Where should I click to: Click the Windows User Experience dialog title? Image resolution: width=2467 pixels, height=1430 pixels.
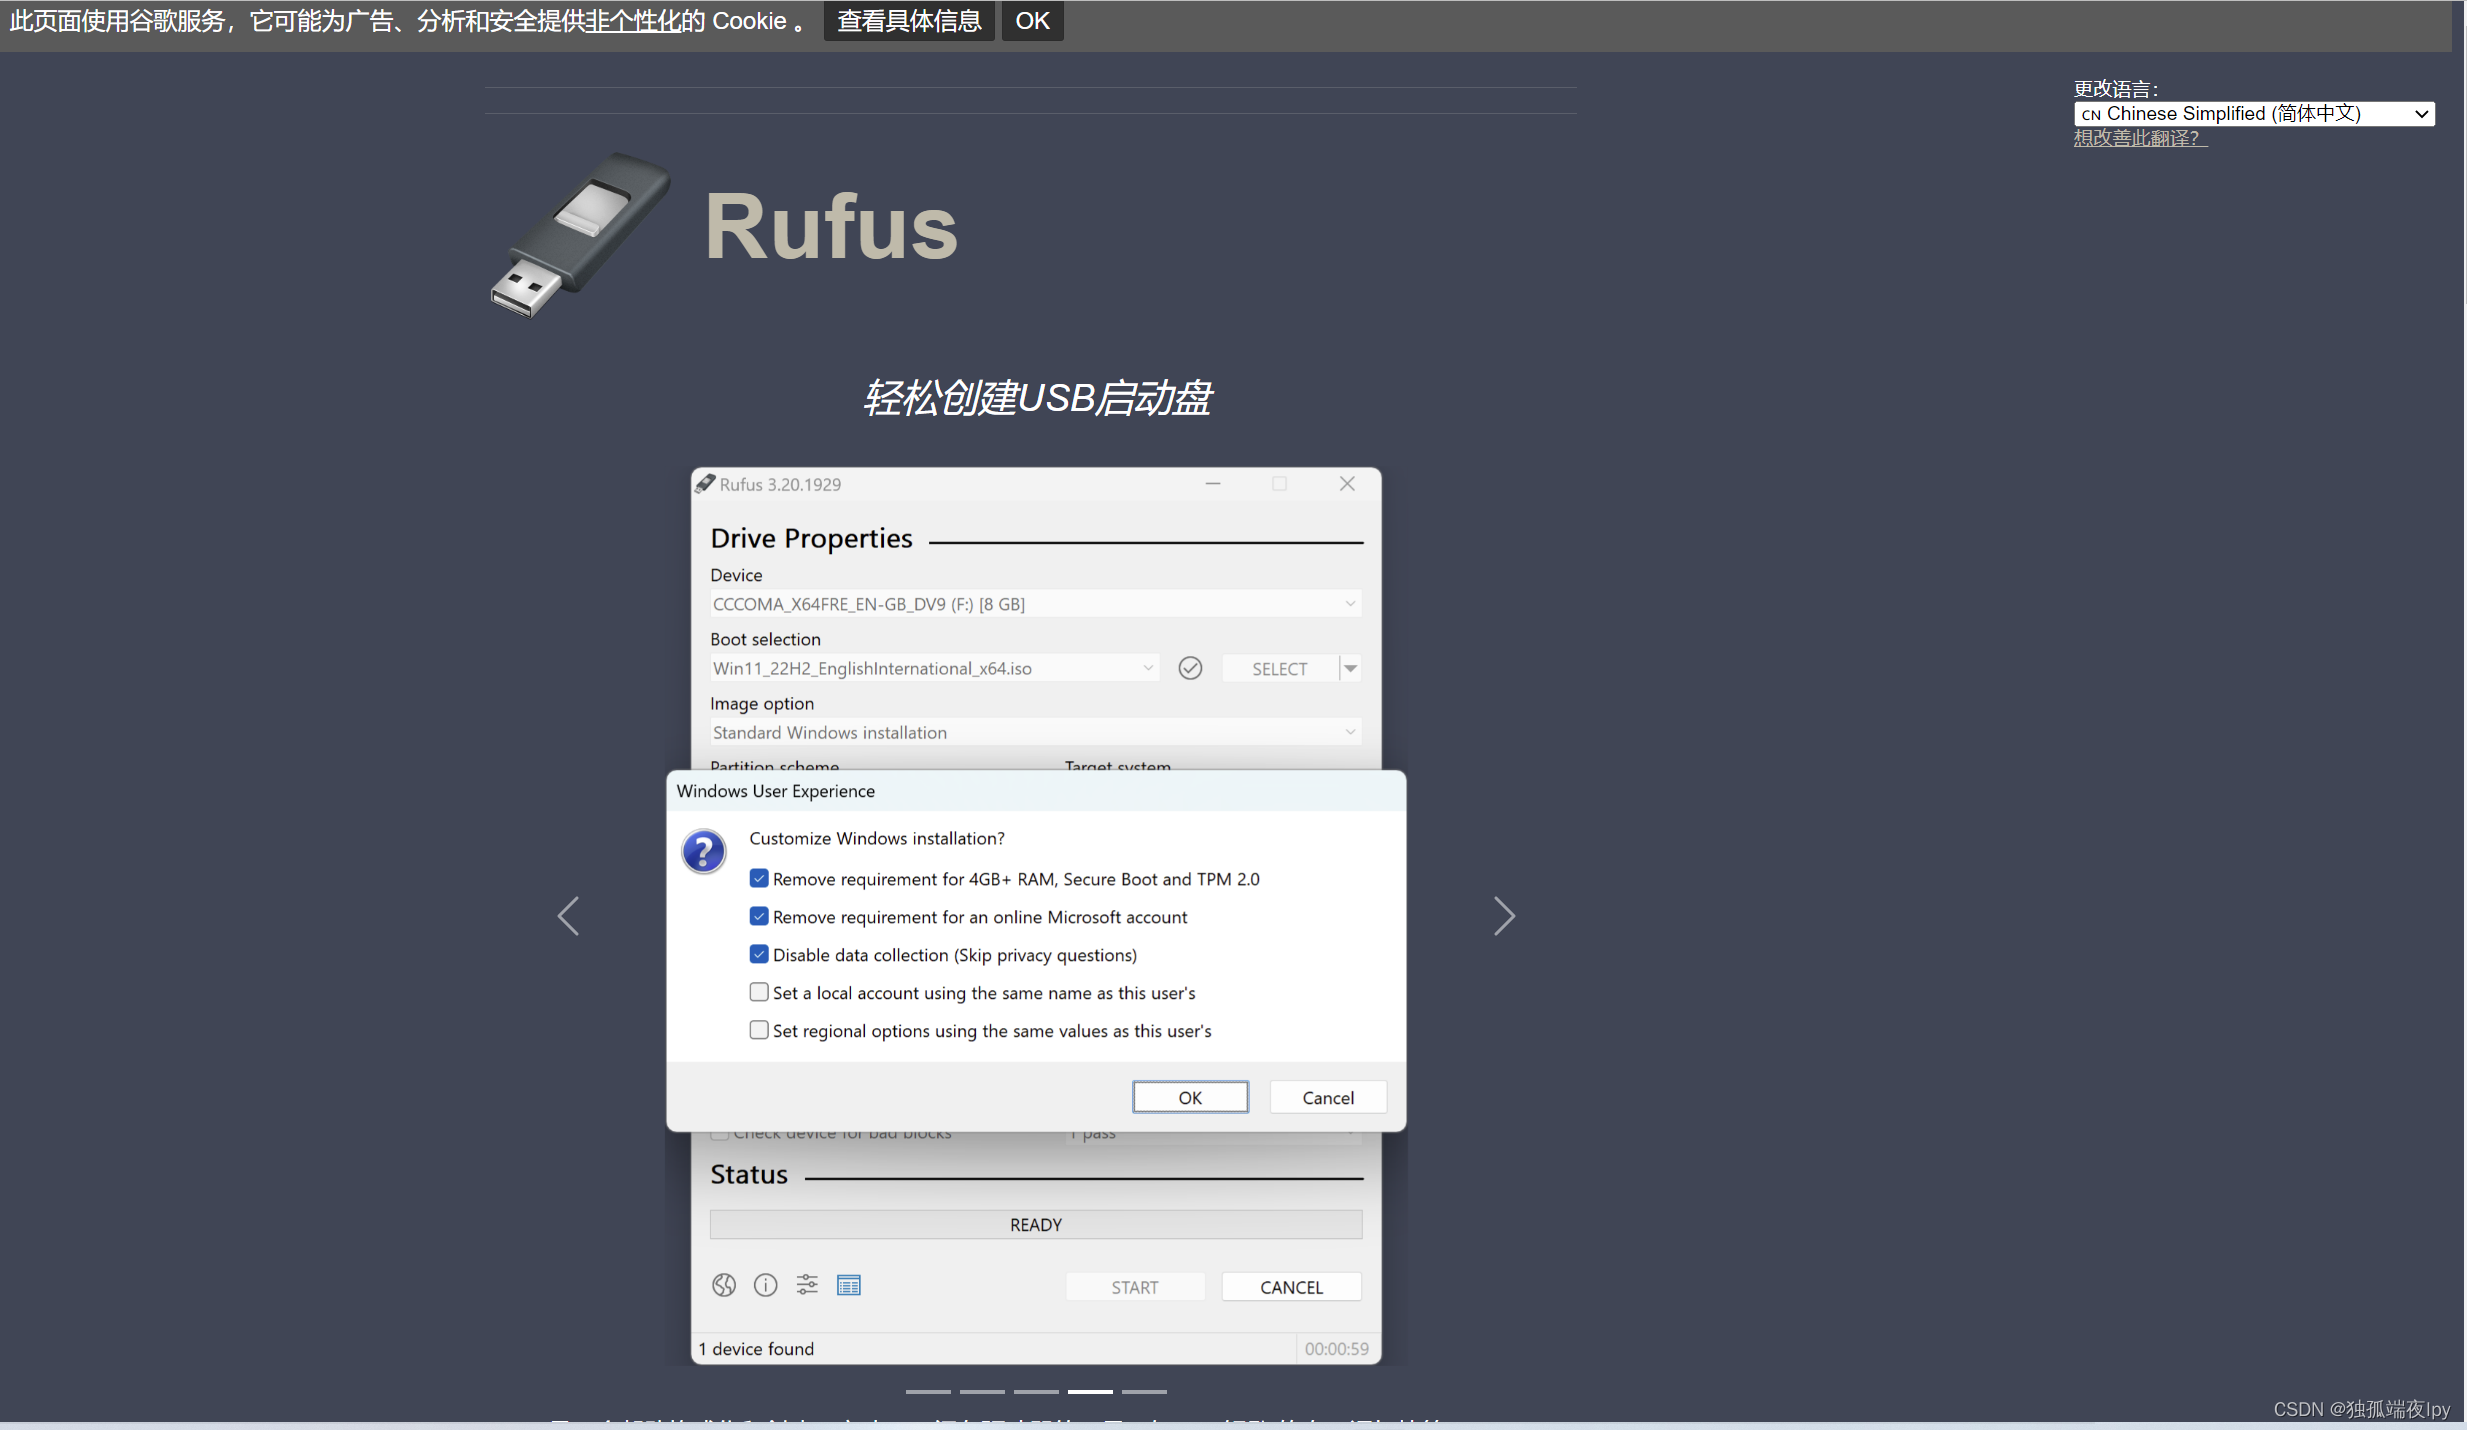pyautogui.click(x=775, y=791)
